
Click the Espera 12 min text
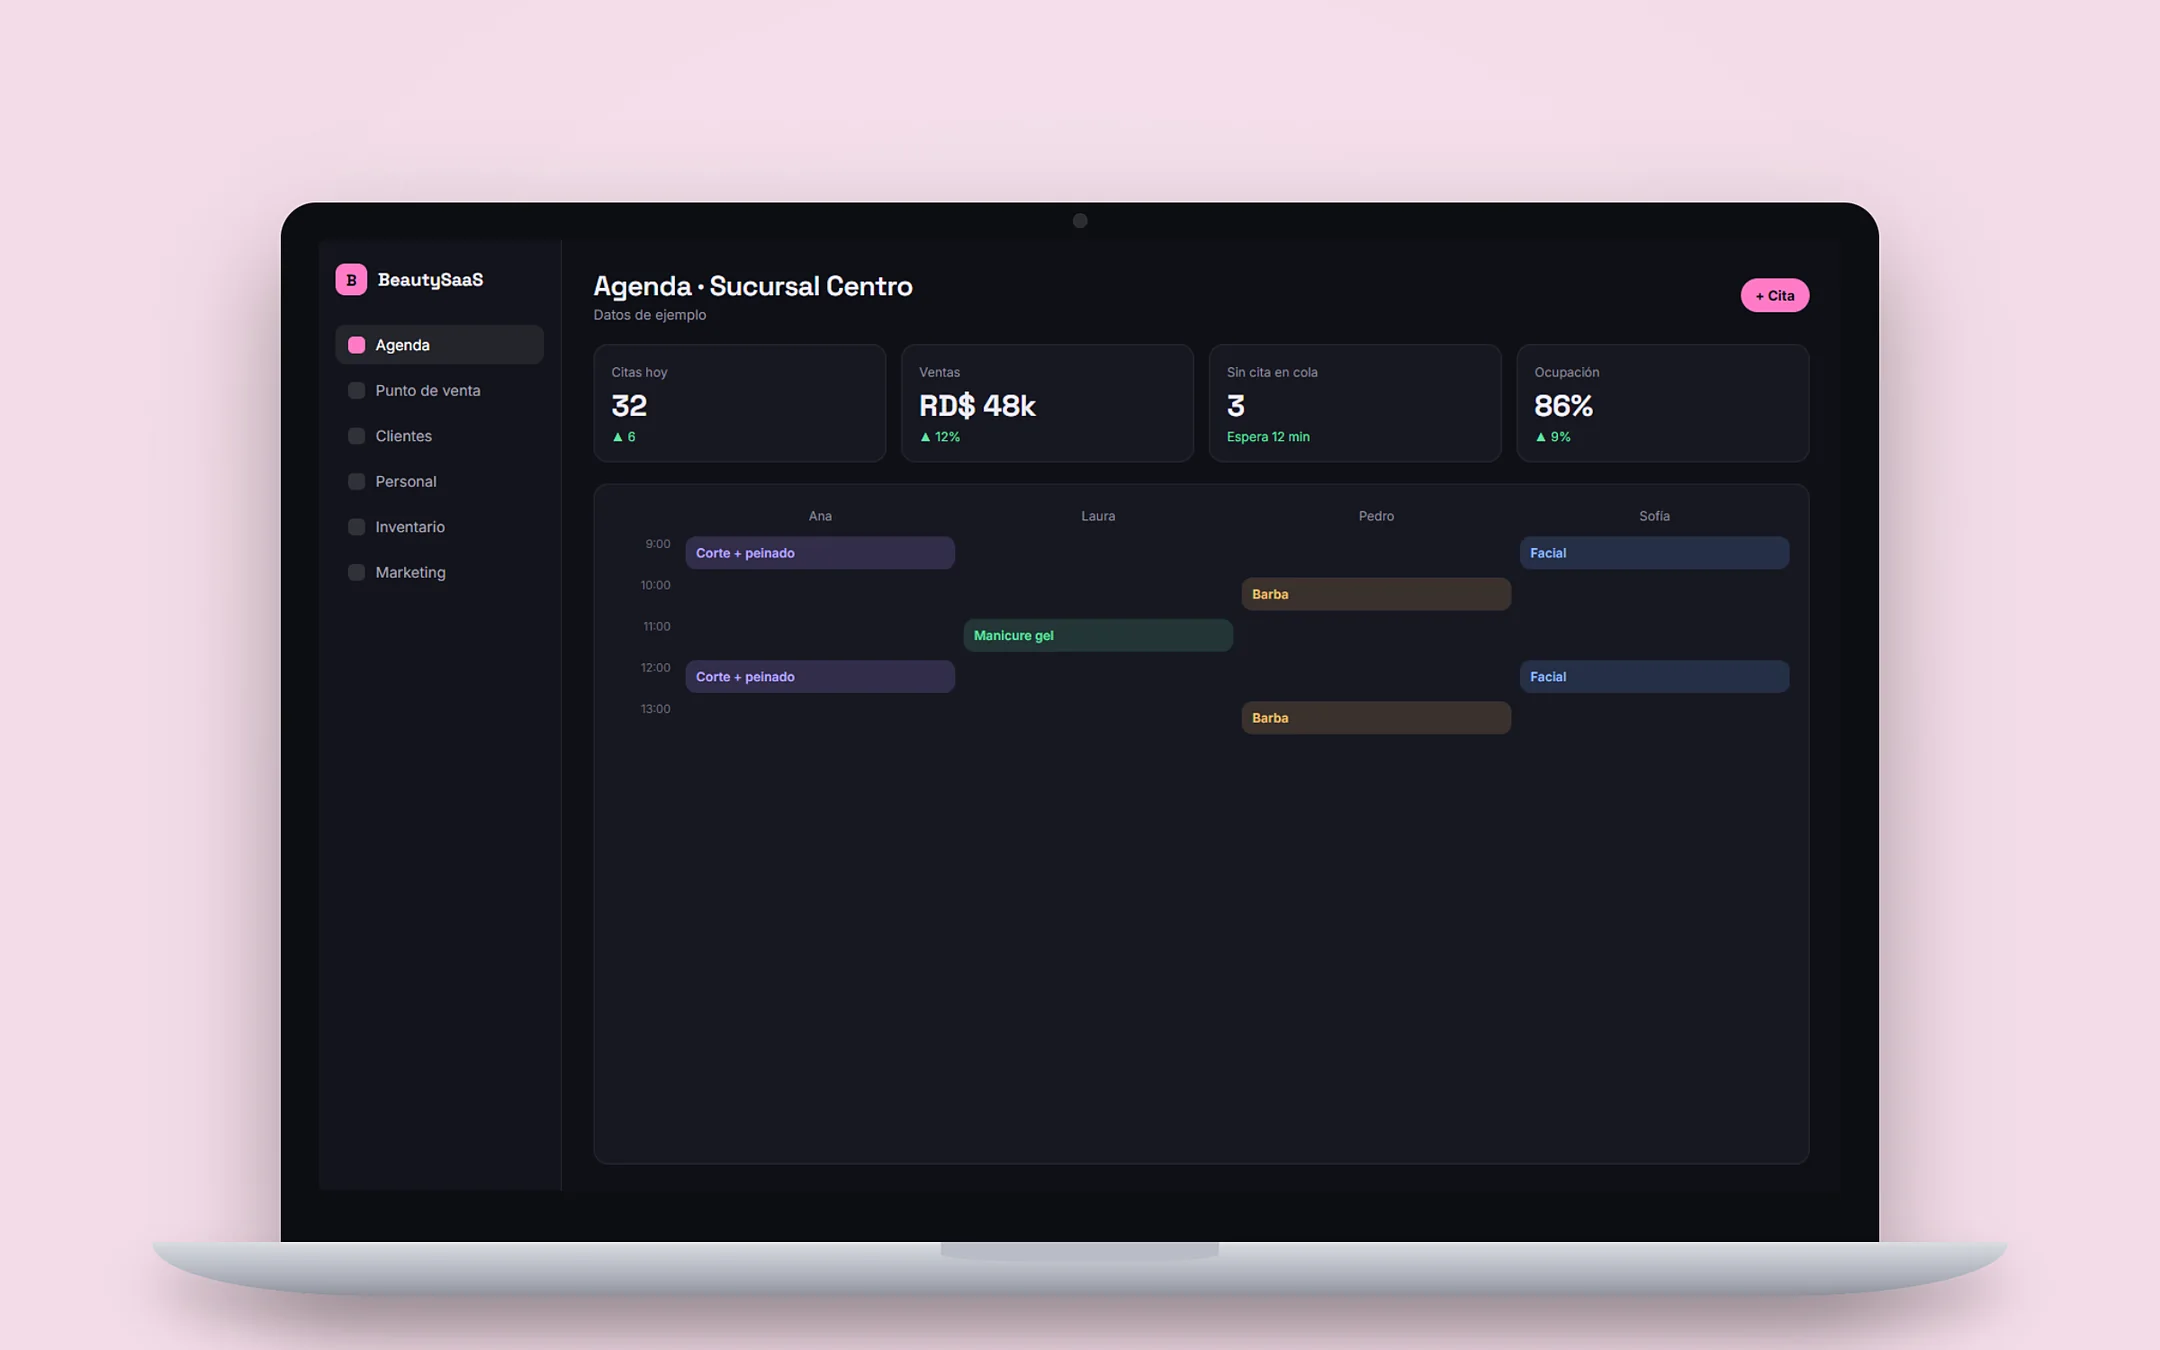(1268, 437)
